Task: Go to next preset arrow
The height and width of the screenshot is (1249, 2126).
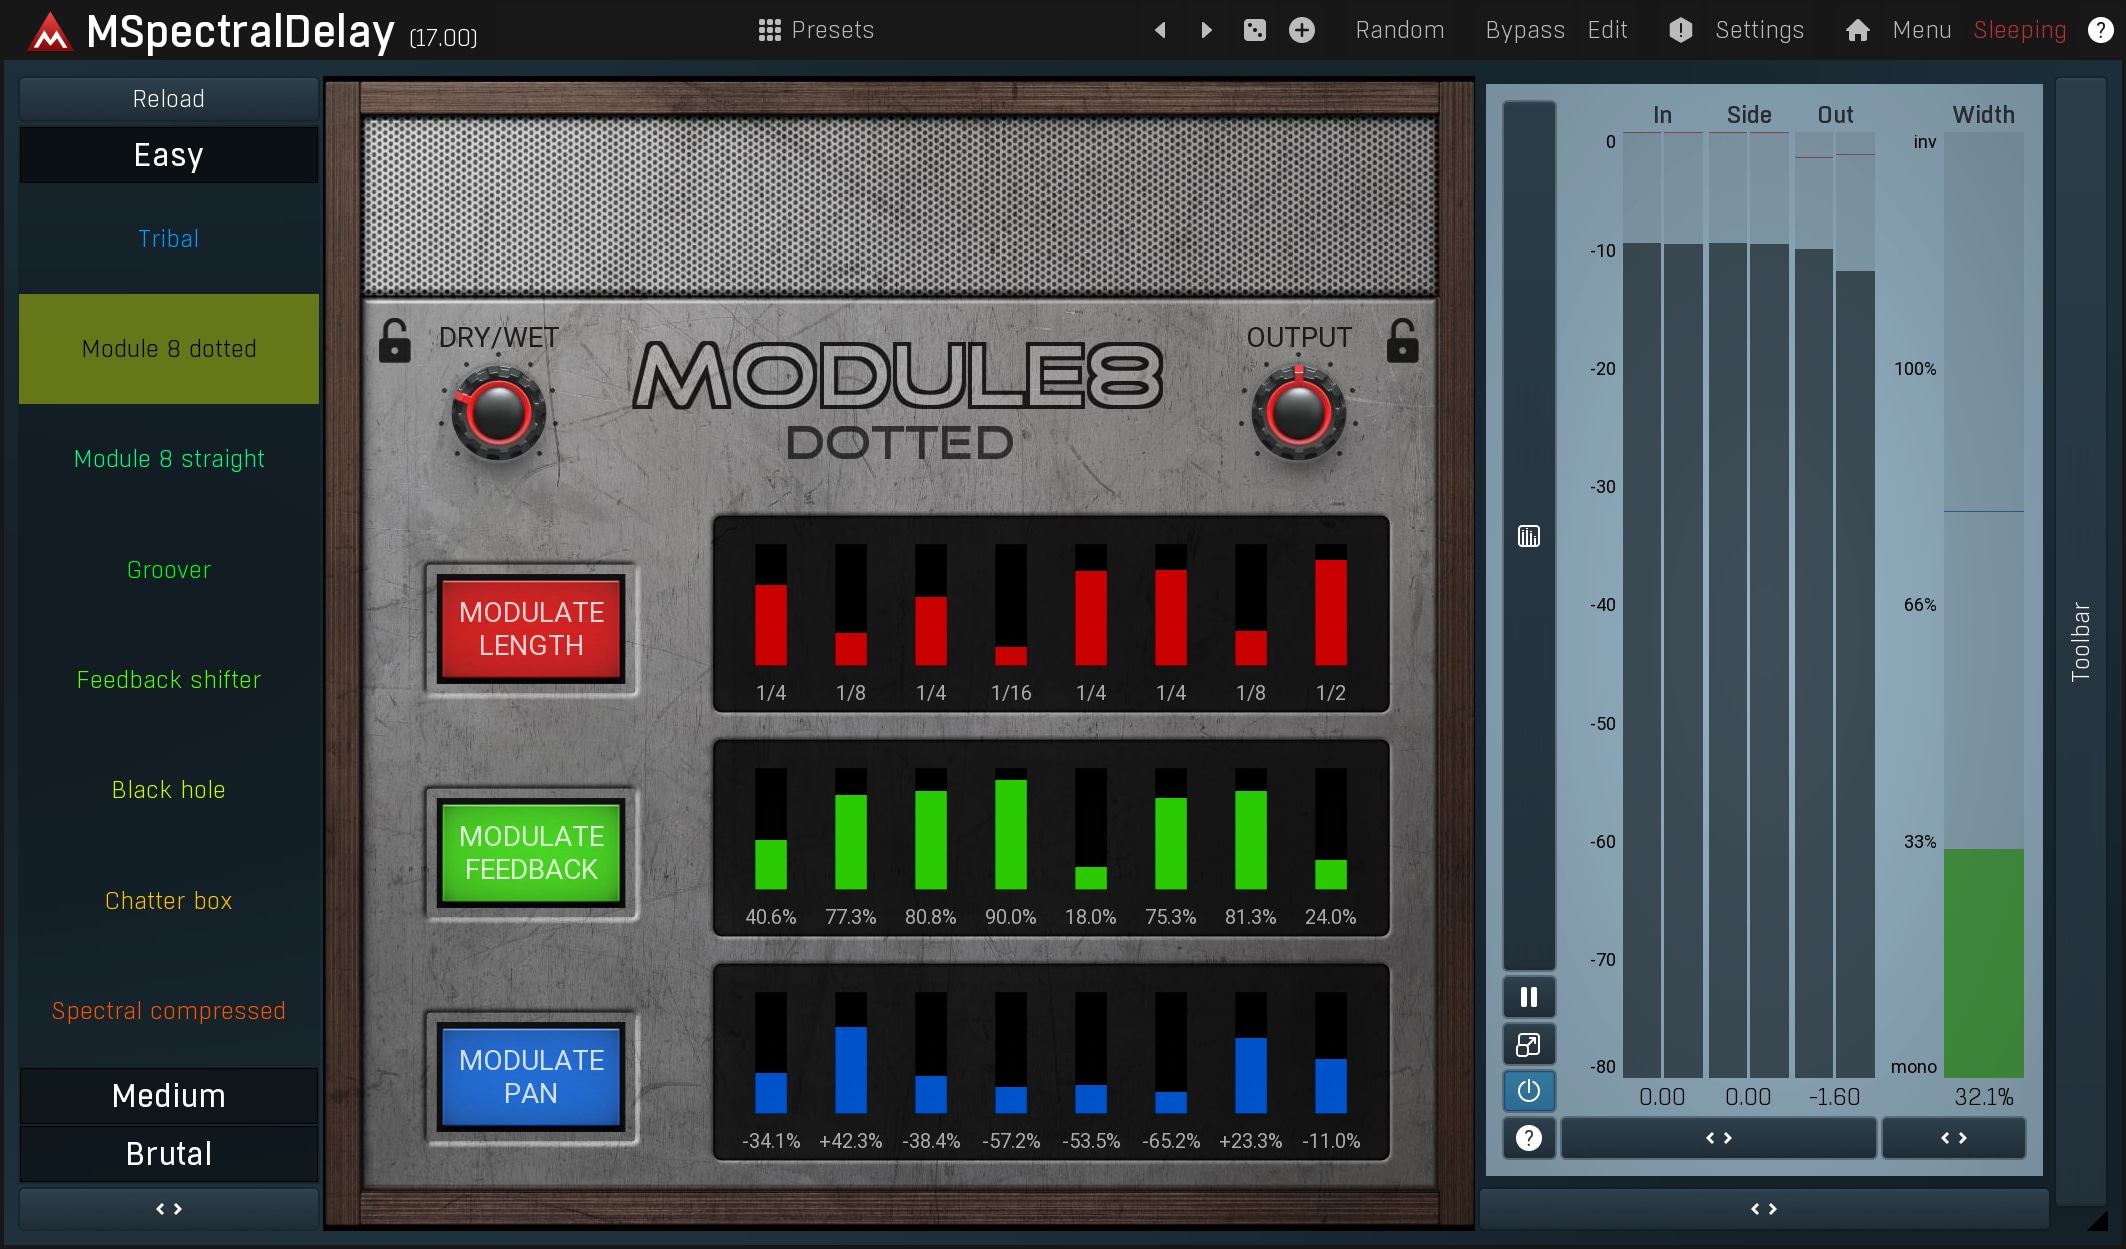Action: (x=1206, y=30)
